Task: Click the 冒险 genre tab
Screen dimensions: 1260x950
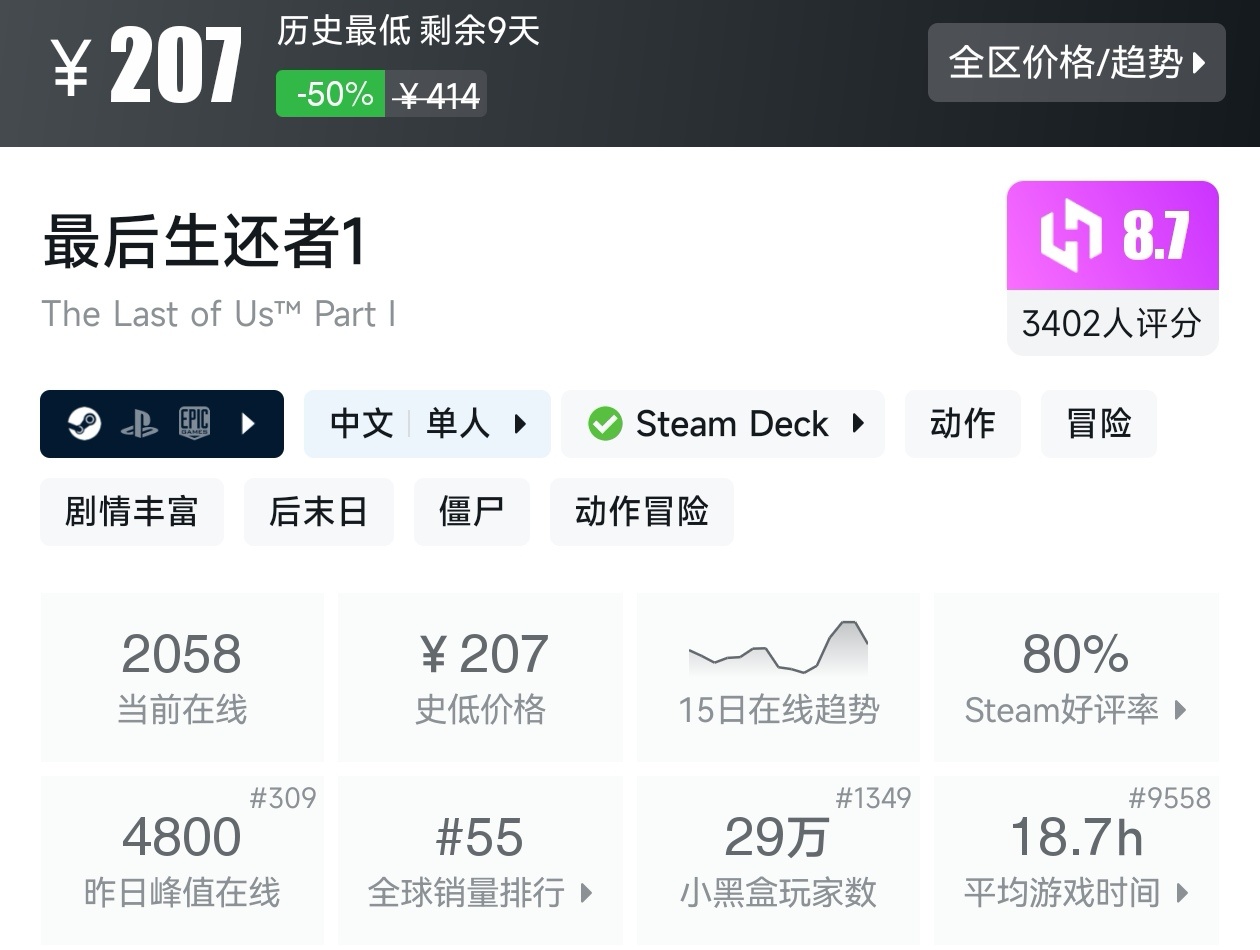Action: 1098,424
